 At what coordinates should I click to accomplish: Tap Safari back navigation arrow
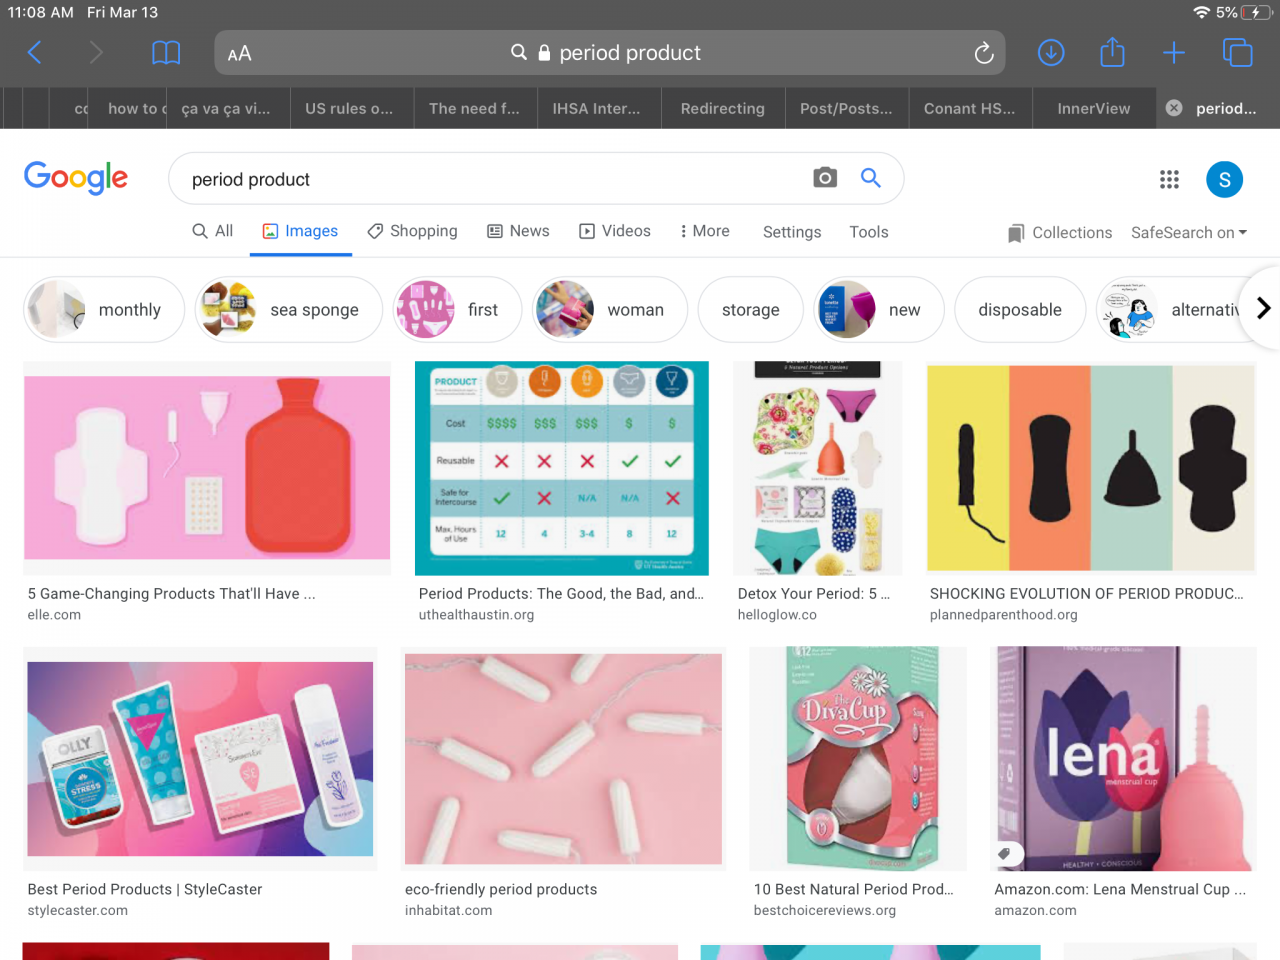35,53
